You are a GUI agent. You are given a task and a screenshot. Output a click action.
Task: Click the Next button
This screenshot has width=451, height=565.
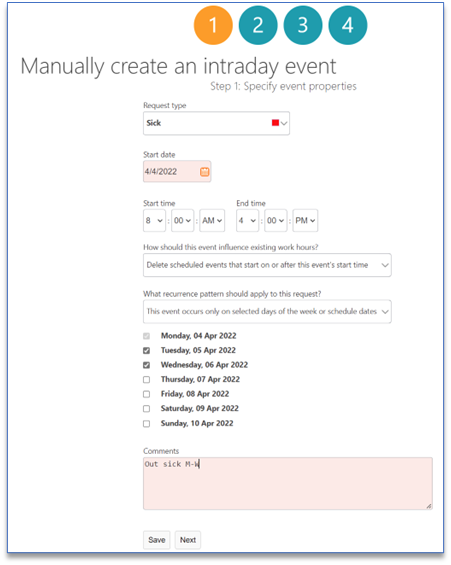(x=188, y=540)
